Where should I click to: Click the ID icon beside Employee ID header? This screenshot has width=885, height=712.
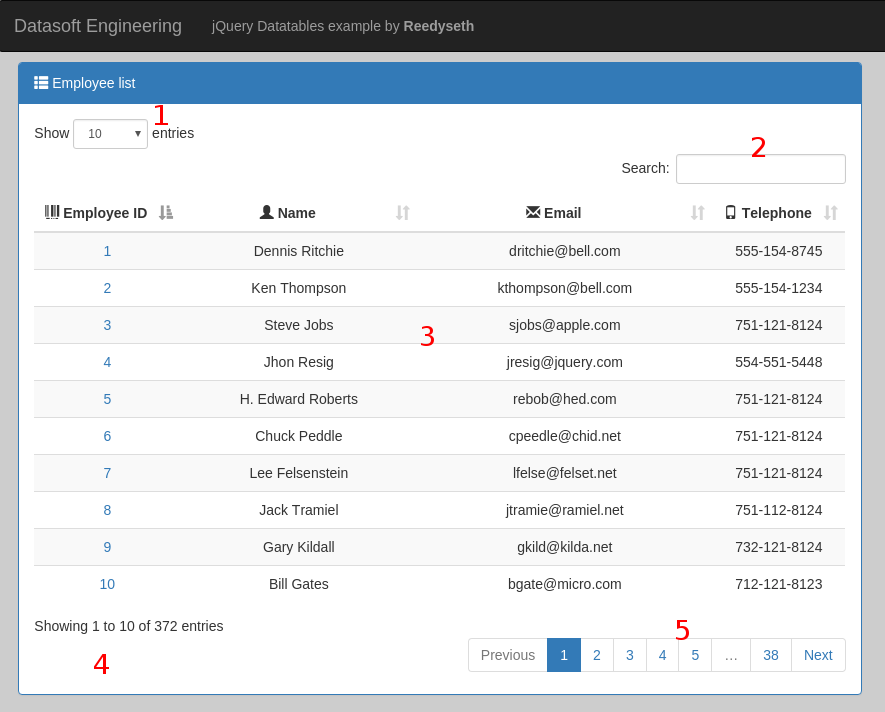(53, 212)
